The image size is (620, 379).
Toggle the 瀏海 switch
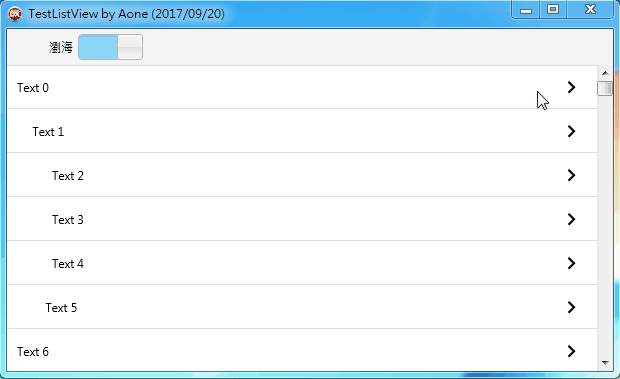click(x=110, y=47)
